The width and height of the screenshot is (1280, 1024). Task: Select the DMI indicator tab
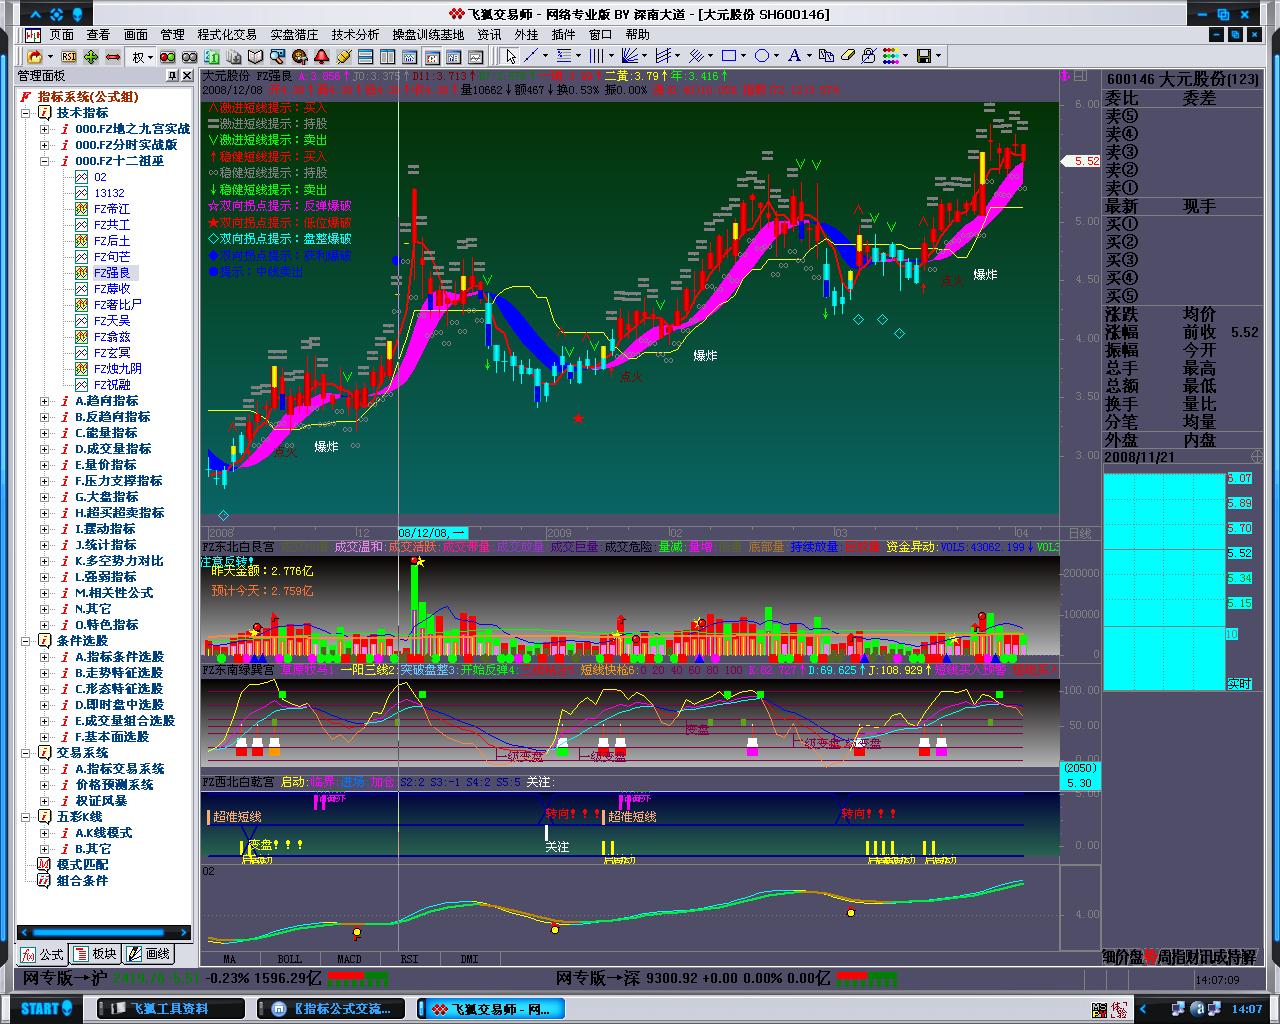[x=469, y=959]
